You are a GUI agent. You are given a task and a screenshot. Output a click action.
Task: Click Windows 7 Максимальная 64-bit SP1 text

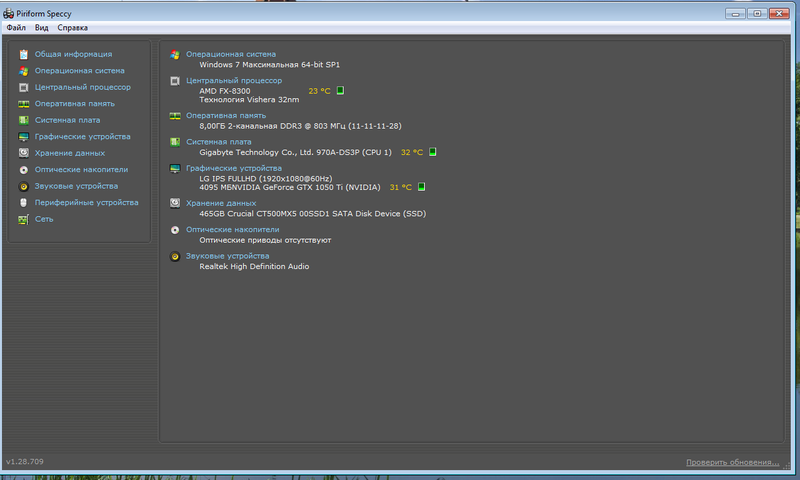pos(269,65)
